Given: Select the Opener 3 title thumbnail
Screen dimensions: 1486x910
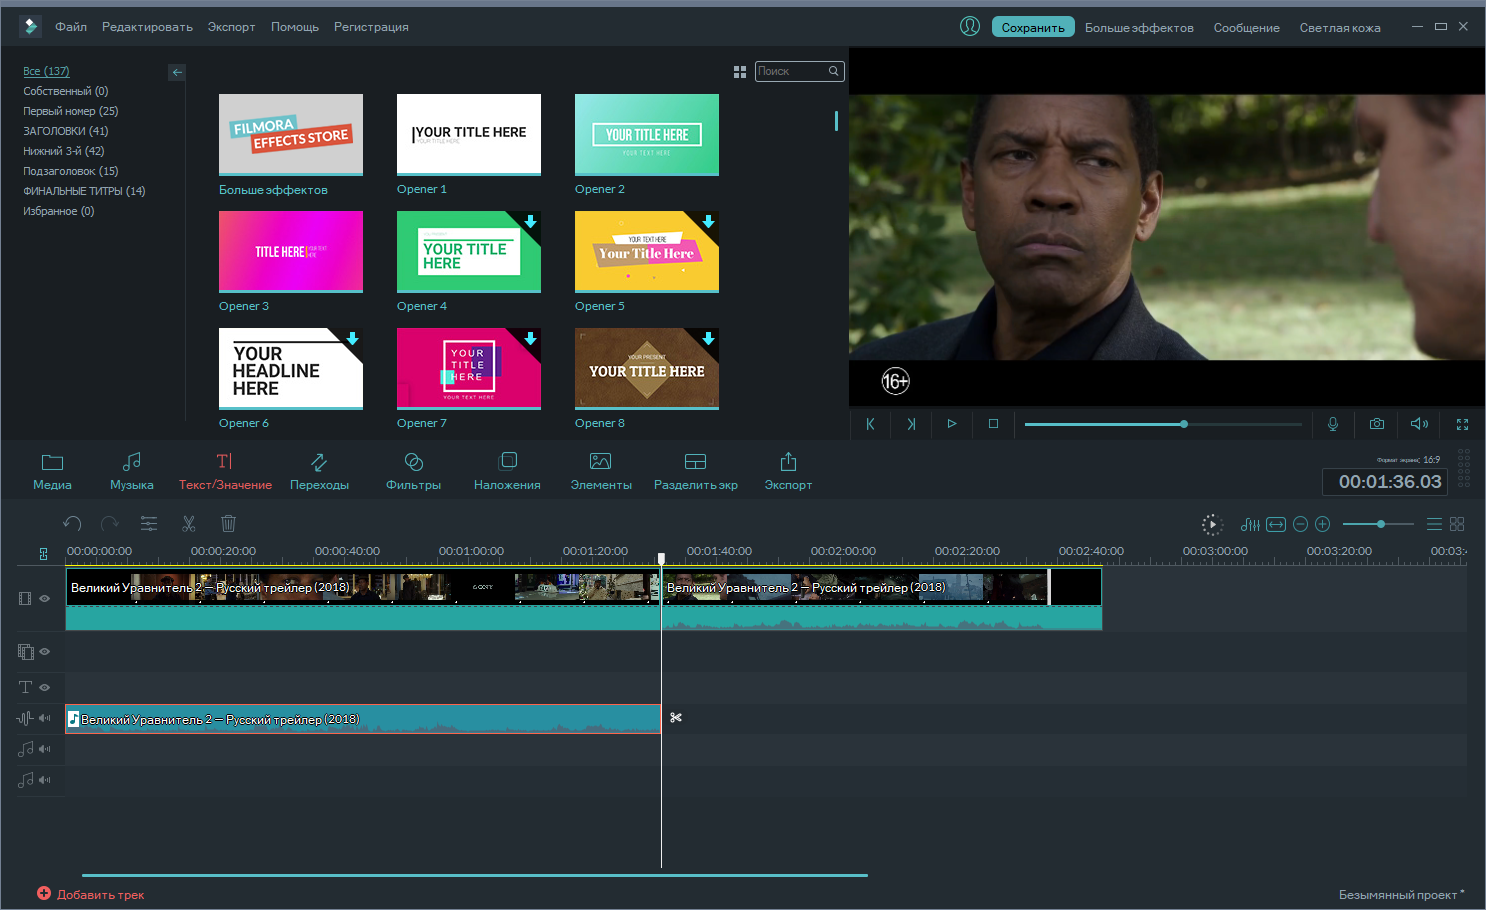Looking at the screenshot, I should (x=291, y=251).
